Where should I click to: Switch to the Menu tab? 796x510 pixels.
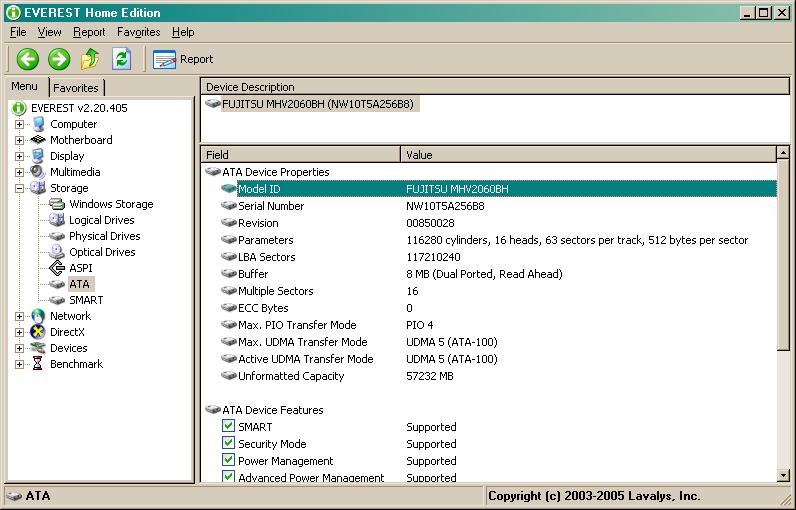[x=25, y=86]
